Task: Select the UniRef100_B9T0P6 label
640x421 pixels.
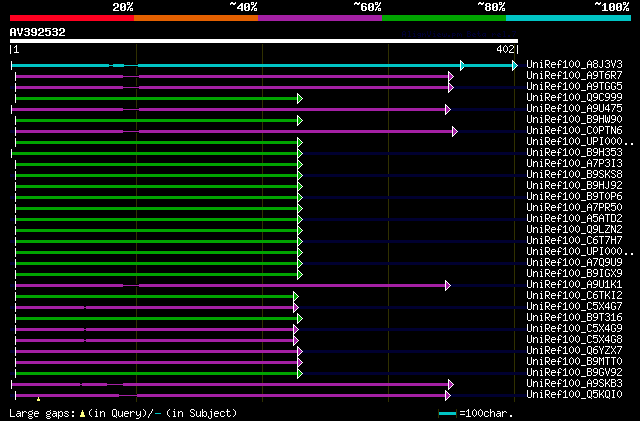Action: 574,197
